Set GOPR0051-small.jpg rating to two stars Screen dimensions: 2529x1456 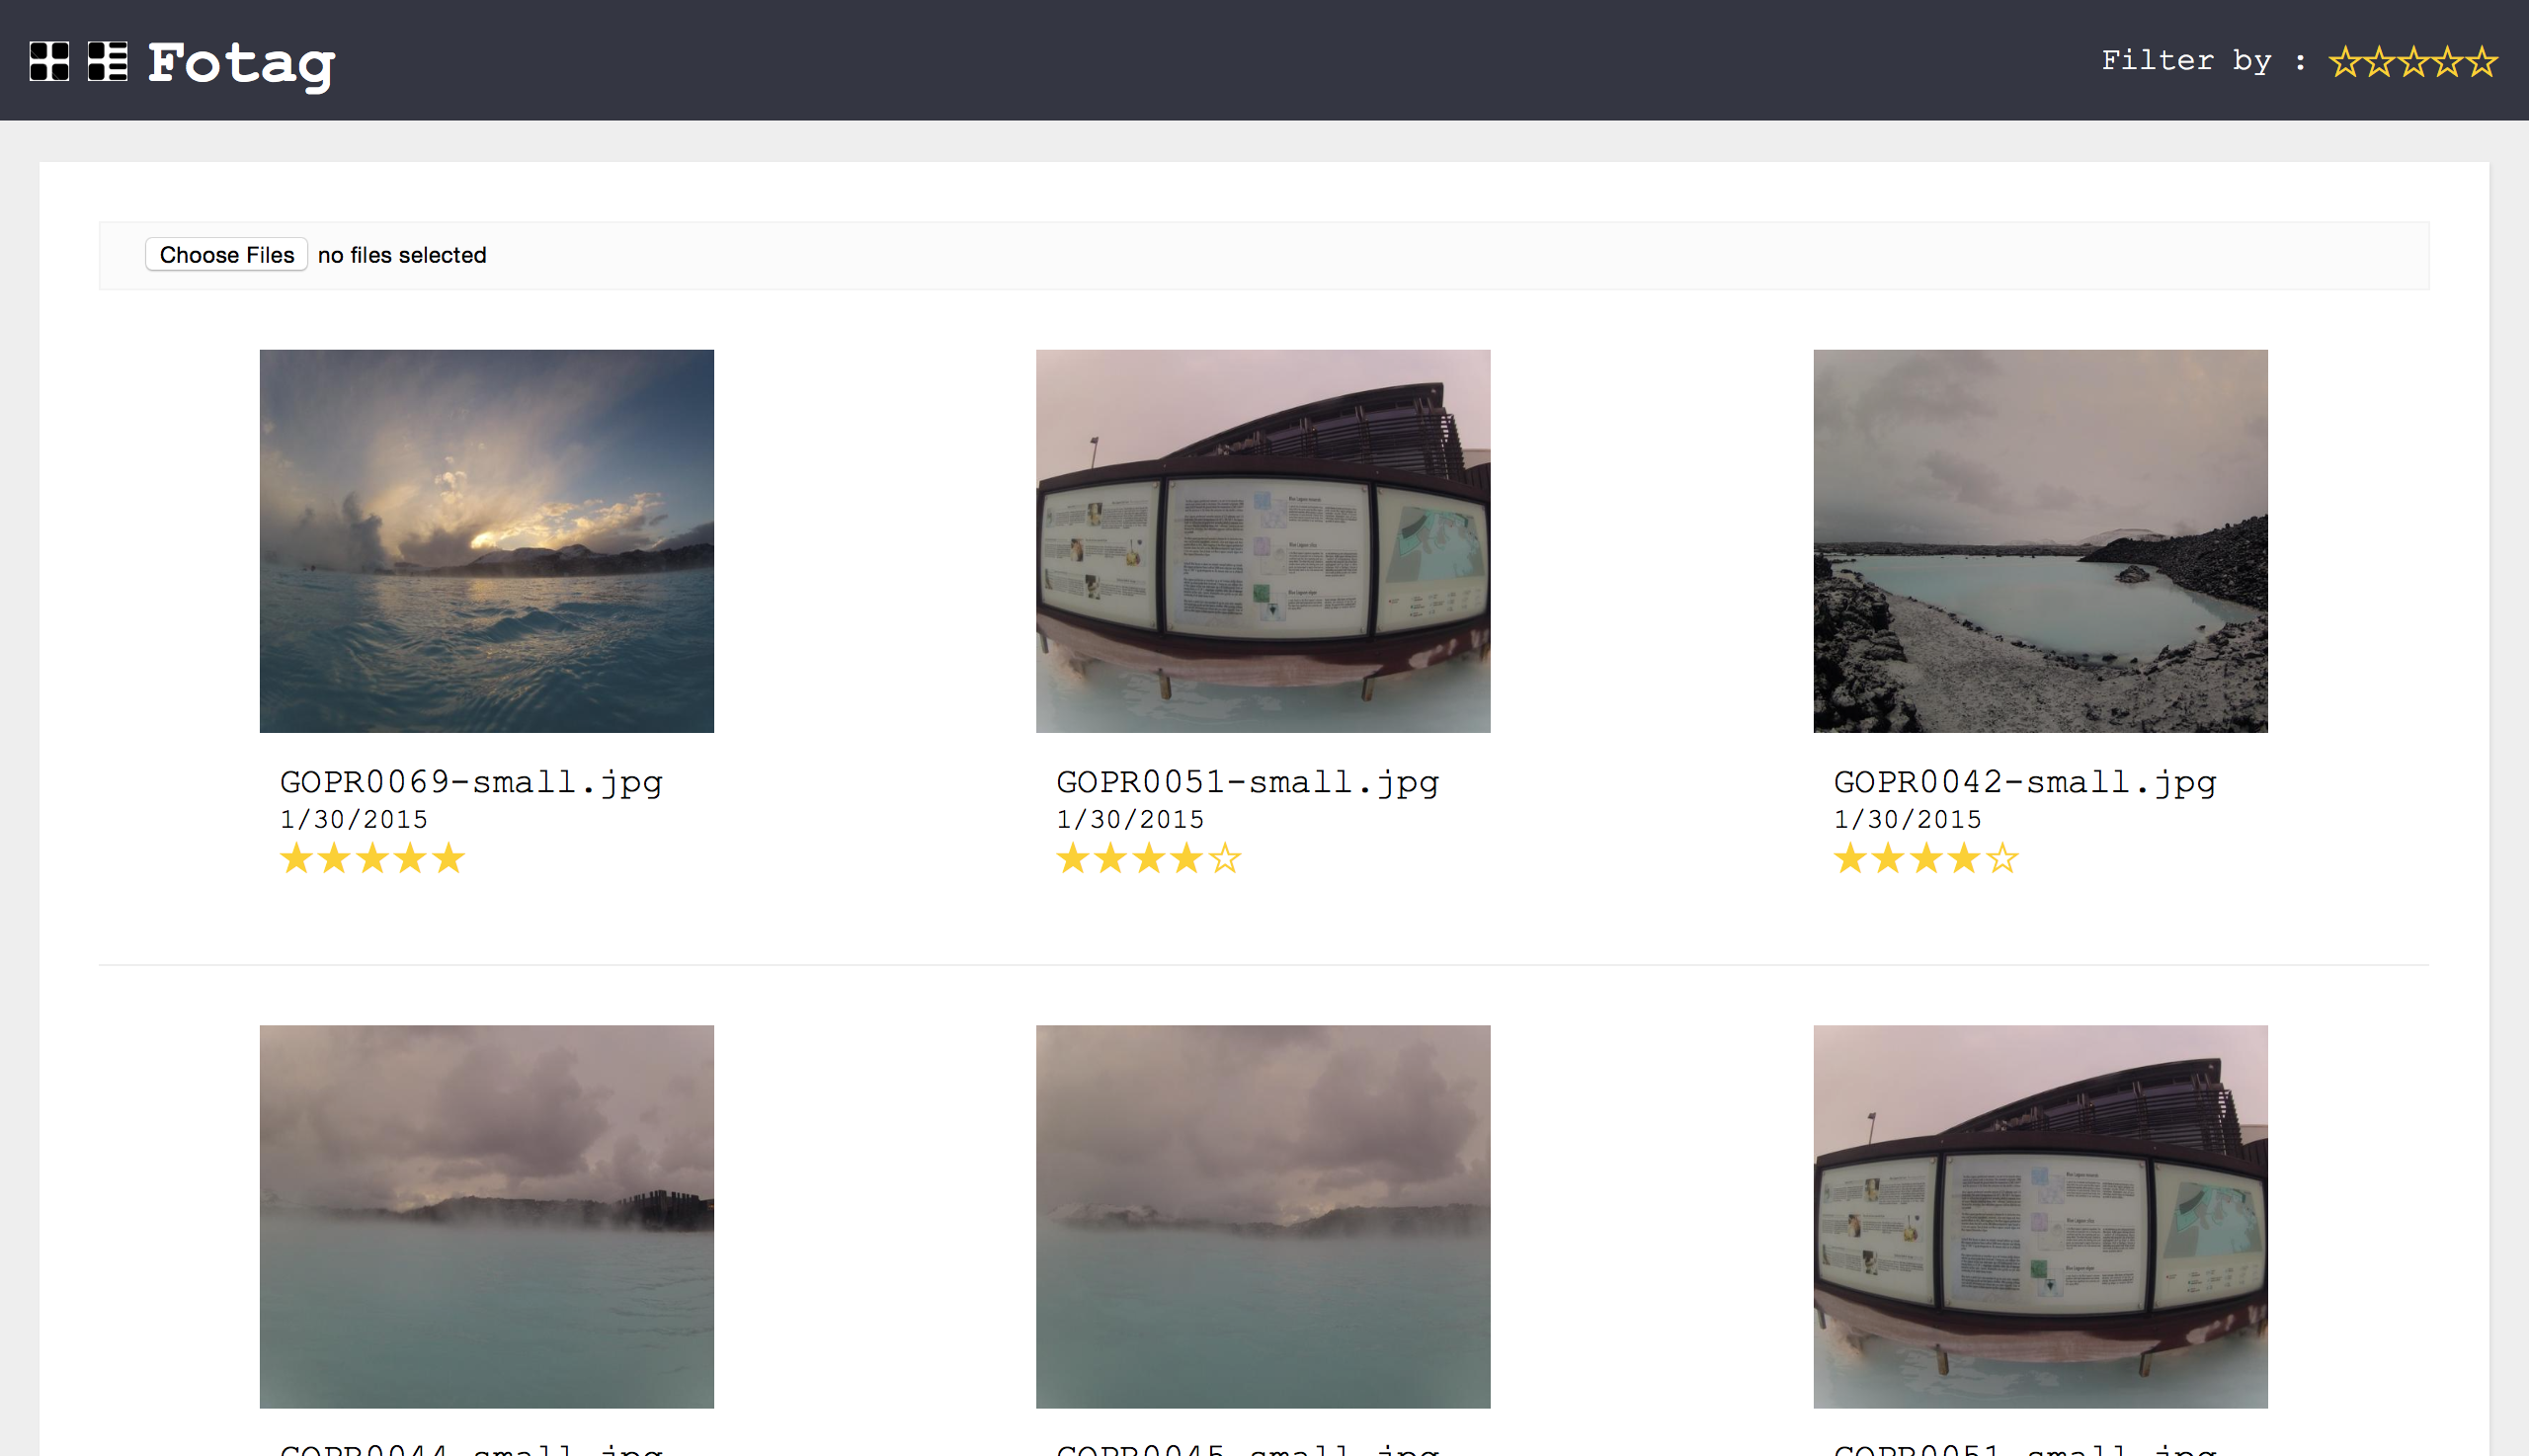(x=1110, y=858)
